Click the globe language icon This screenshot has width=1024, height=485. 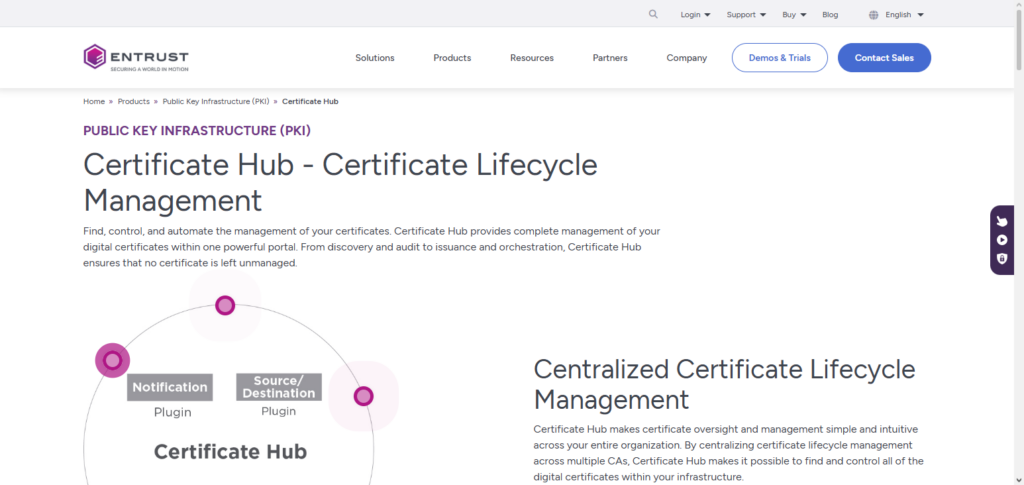[873, 15]
